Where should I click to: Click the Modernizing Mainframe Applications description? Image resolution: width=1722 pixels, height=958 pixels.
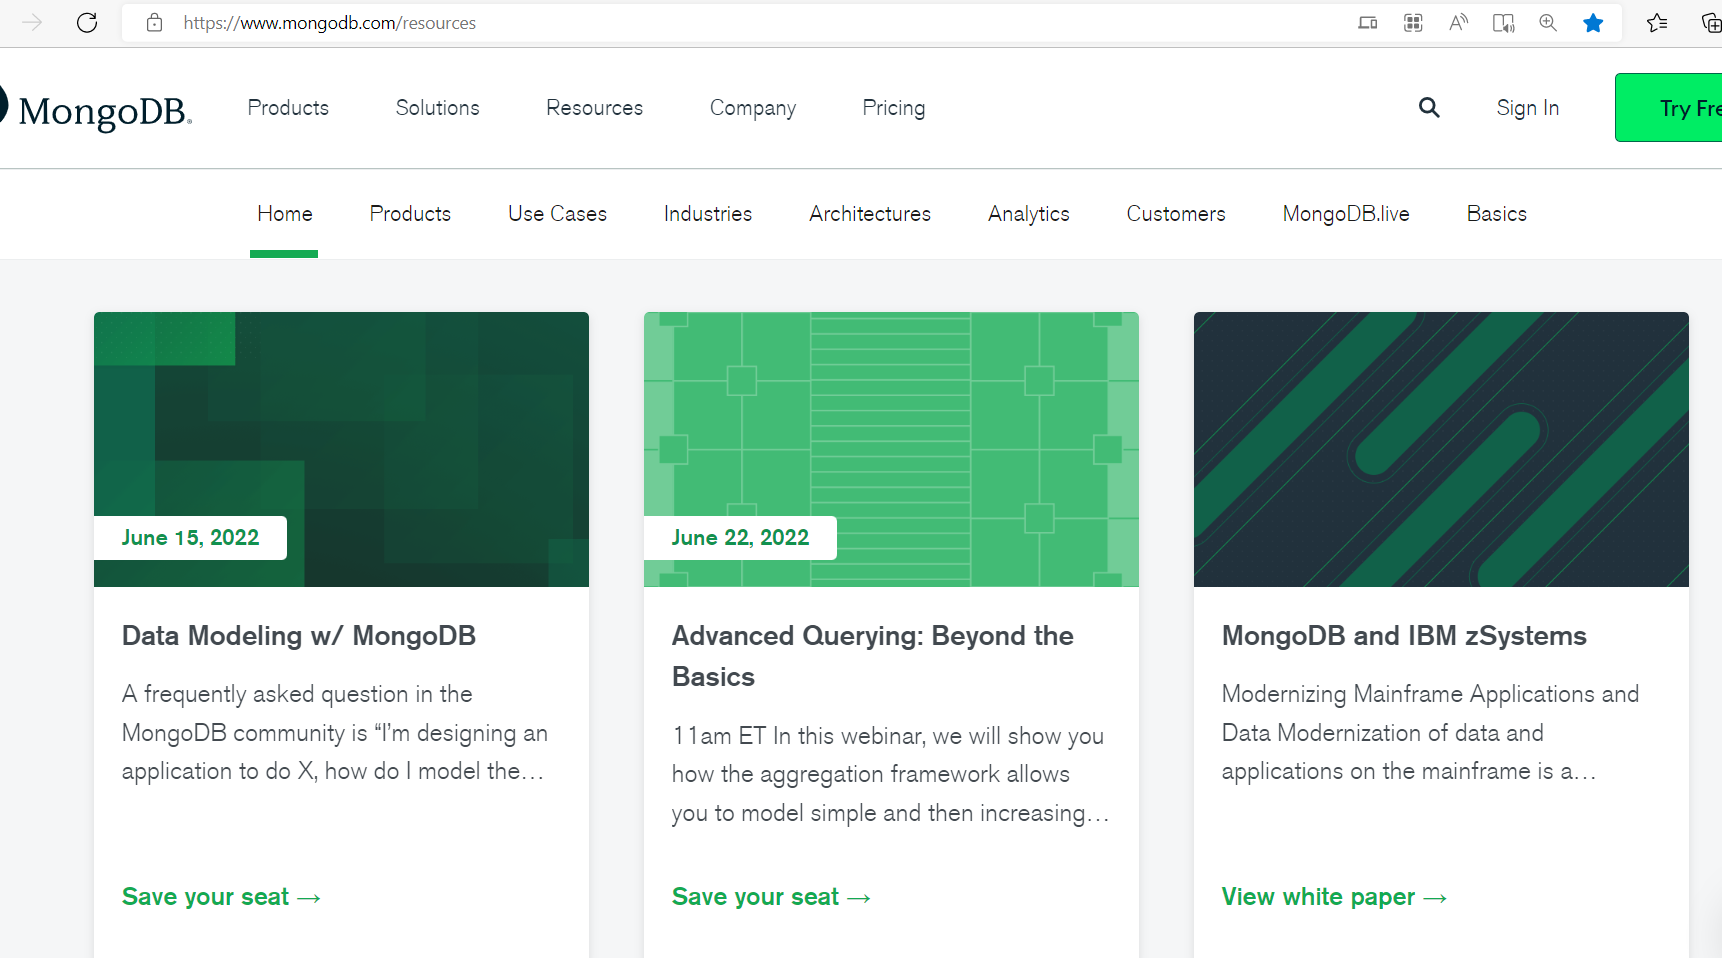pos(1430,733)
